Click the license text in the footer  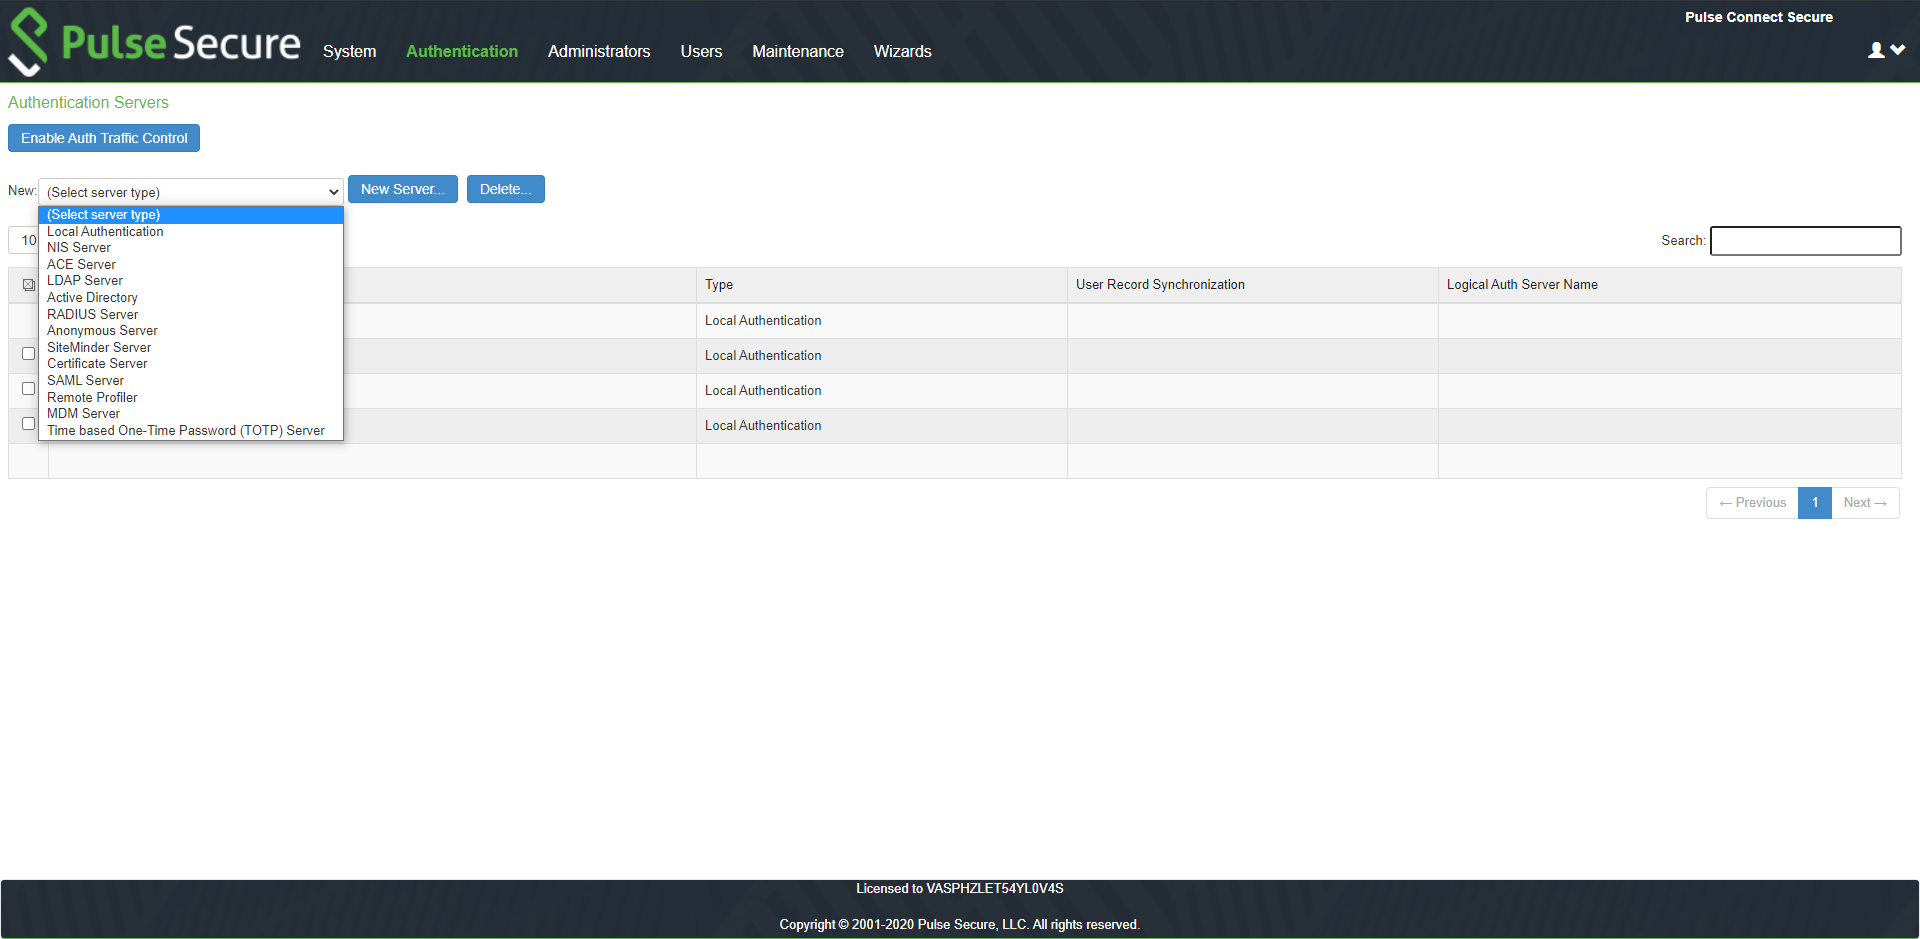pos(960,888)
